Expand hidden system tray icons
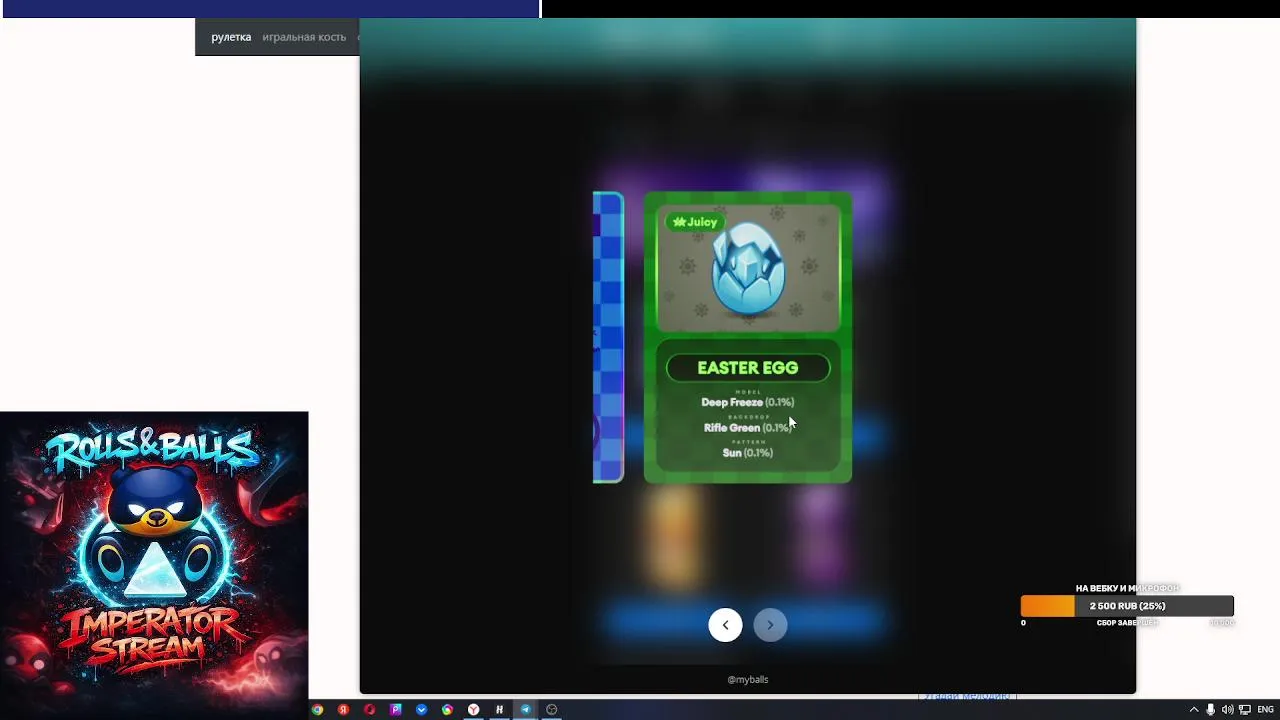Screen dimensions: 1280x720 (1193, 710)
